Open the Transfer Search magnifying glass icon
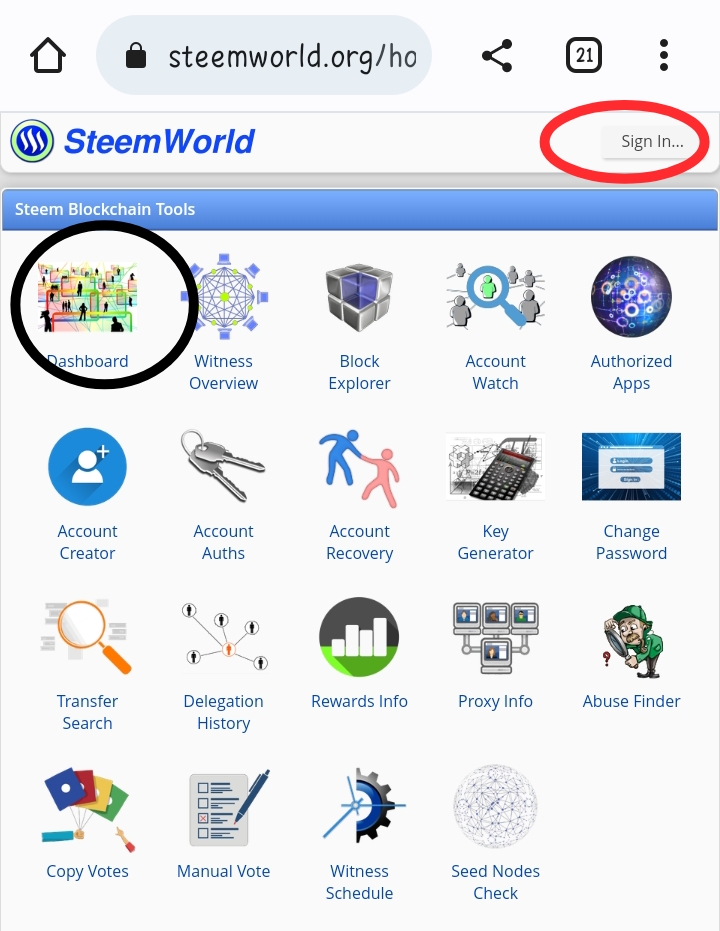The width and height of the screenshot is (720, 931). 87,636
